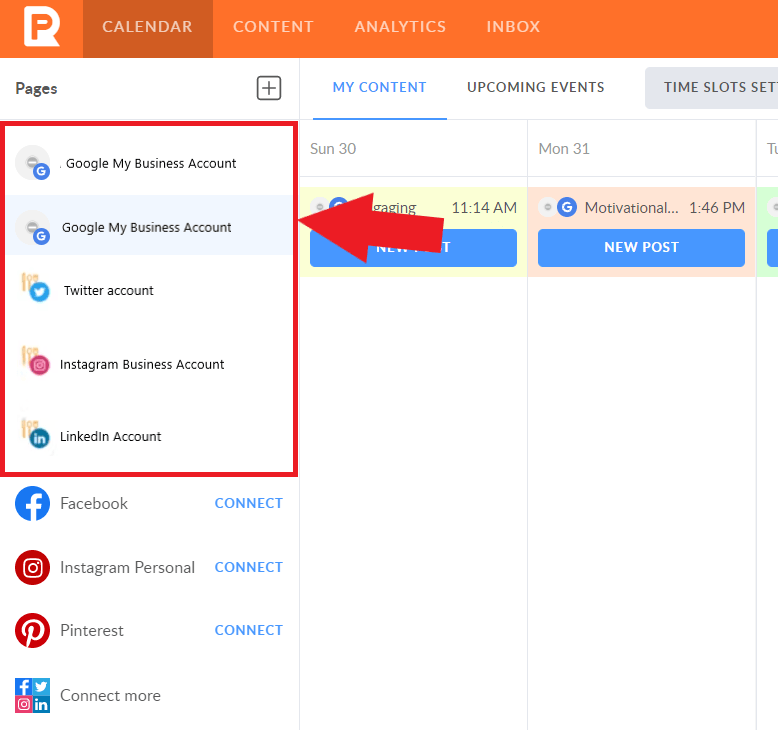Click the Pages heading
The height and width of the screenshot is (730, 778).
click(x=36, y=89)
